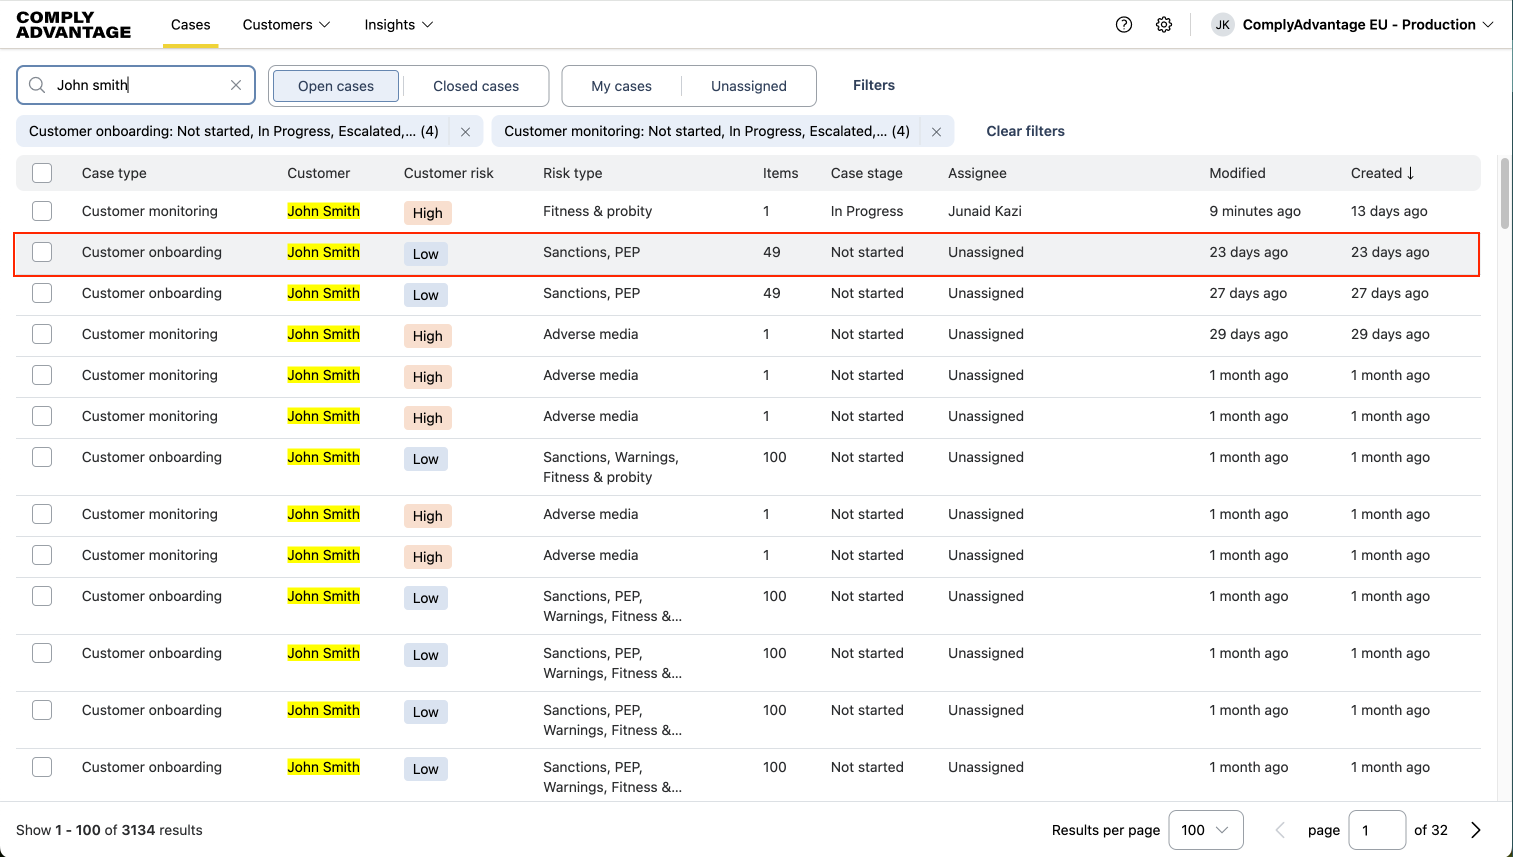The width and height of the screenshot is (1513, 857).
Task: Go to the next results page
Action: click(1476, 830)
